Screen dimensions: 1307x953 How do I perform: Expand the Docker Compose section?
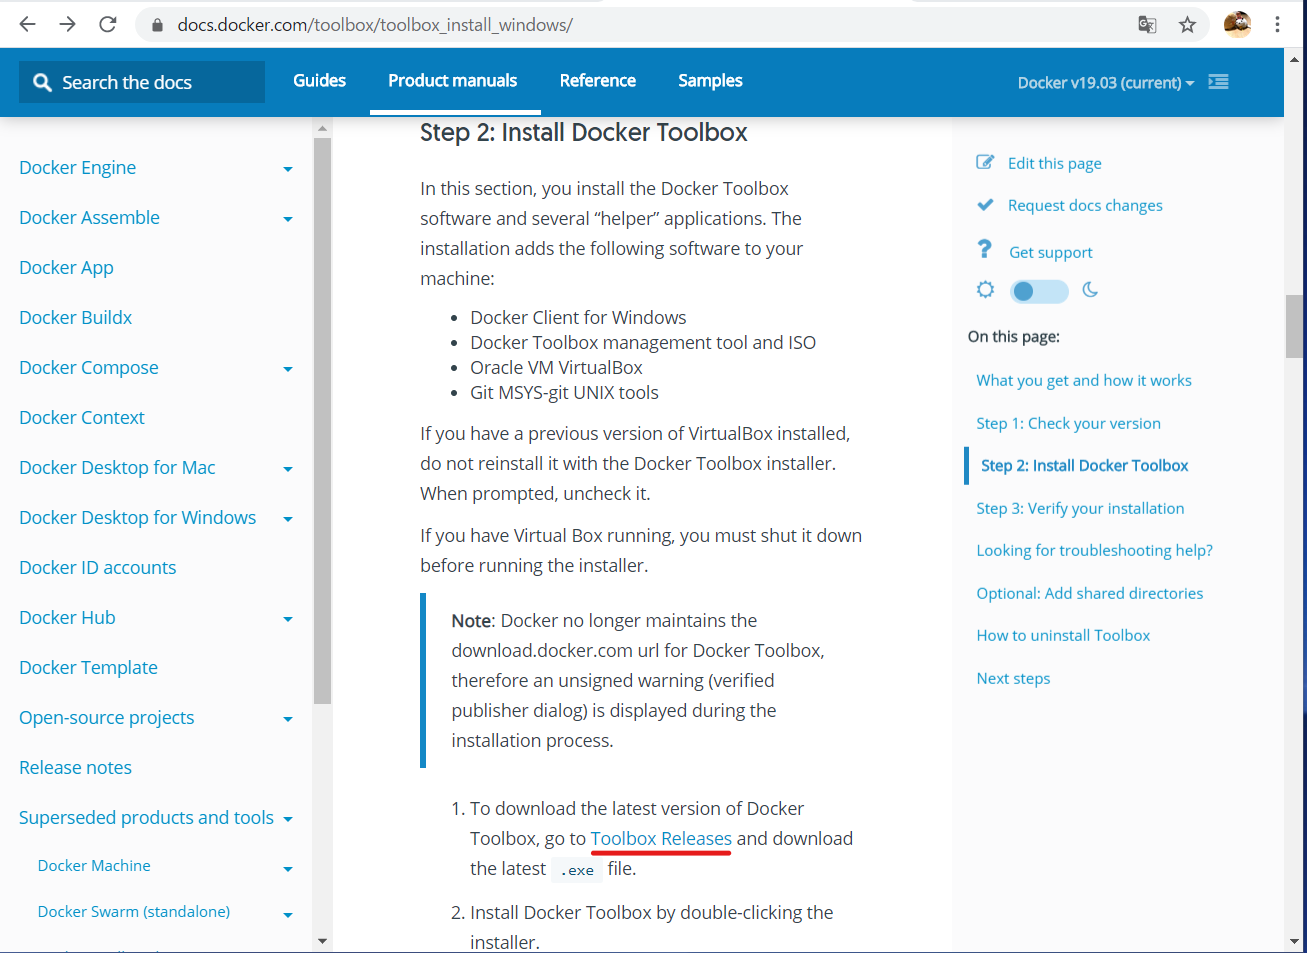[288, 369]
